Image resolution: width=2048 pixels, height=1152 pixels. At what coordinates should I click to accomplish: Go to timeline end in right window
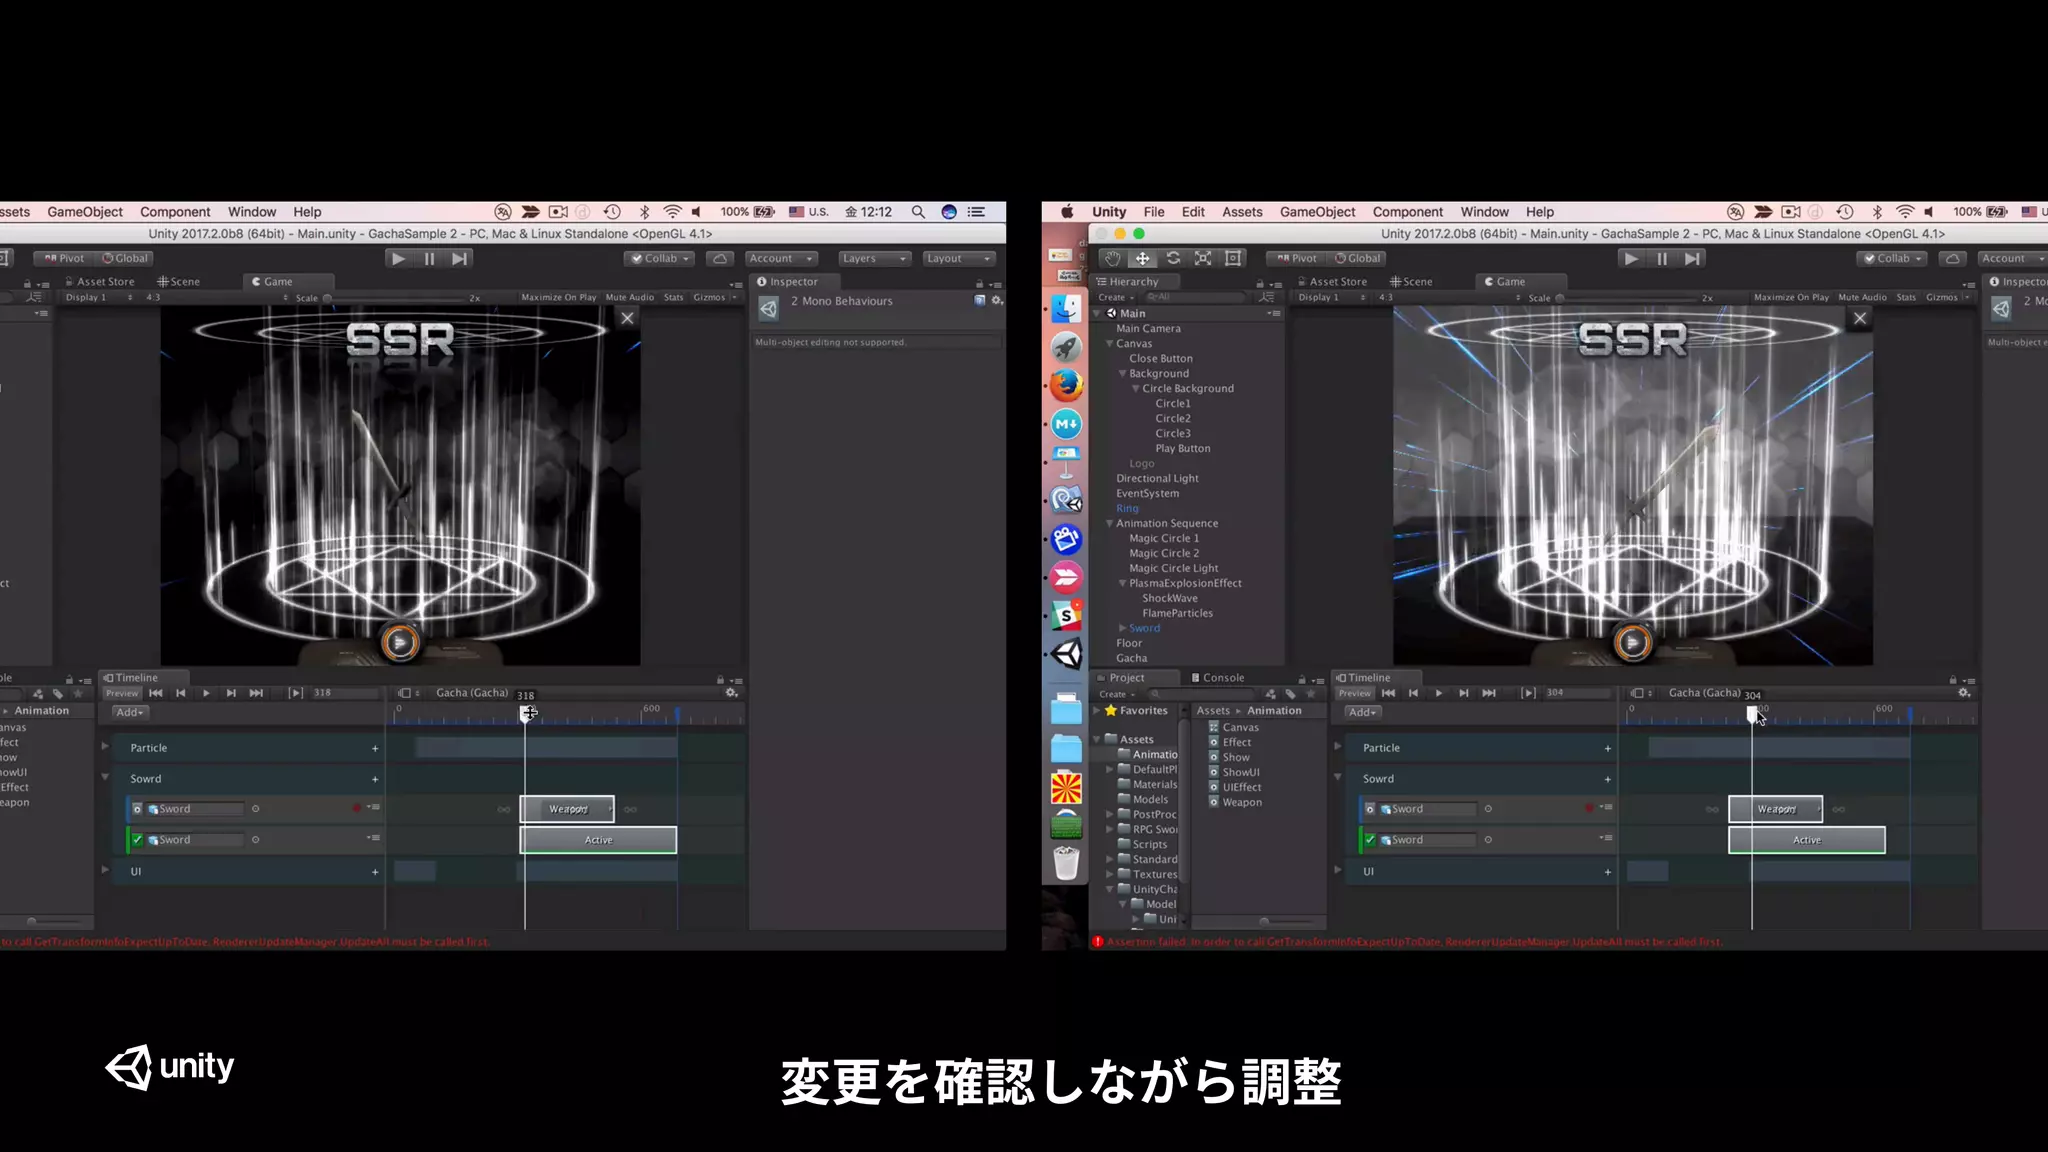1489,693
